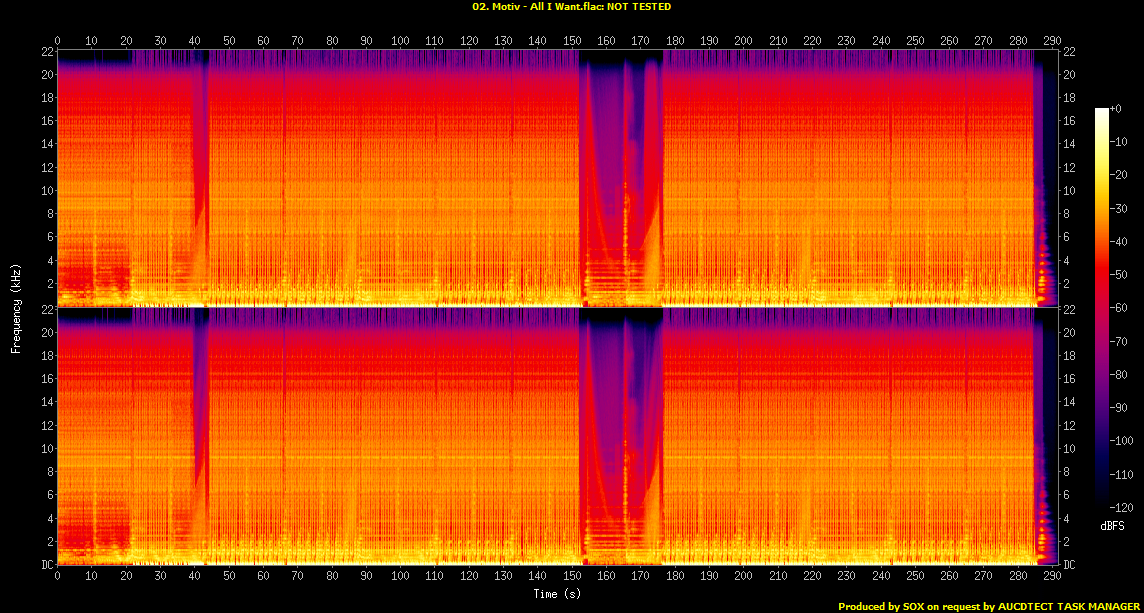Click the "-20" color scale label

1118,174
